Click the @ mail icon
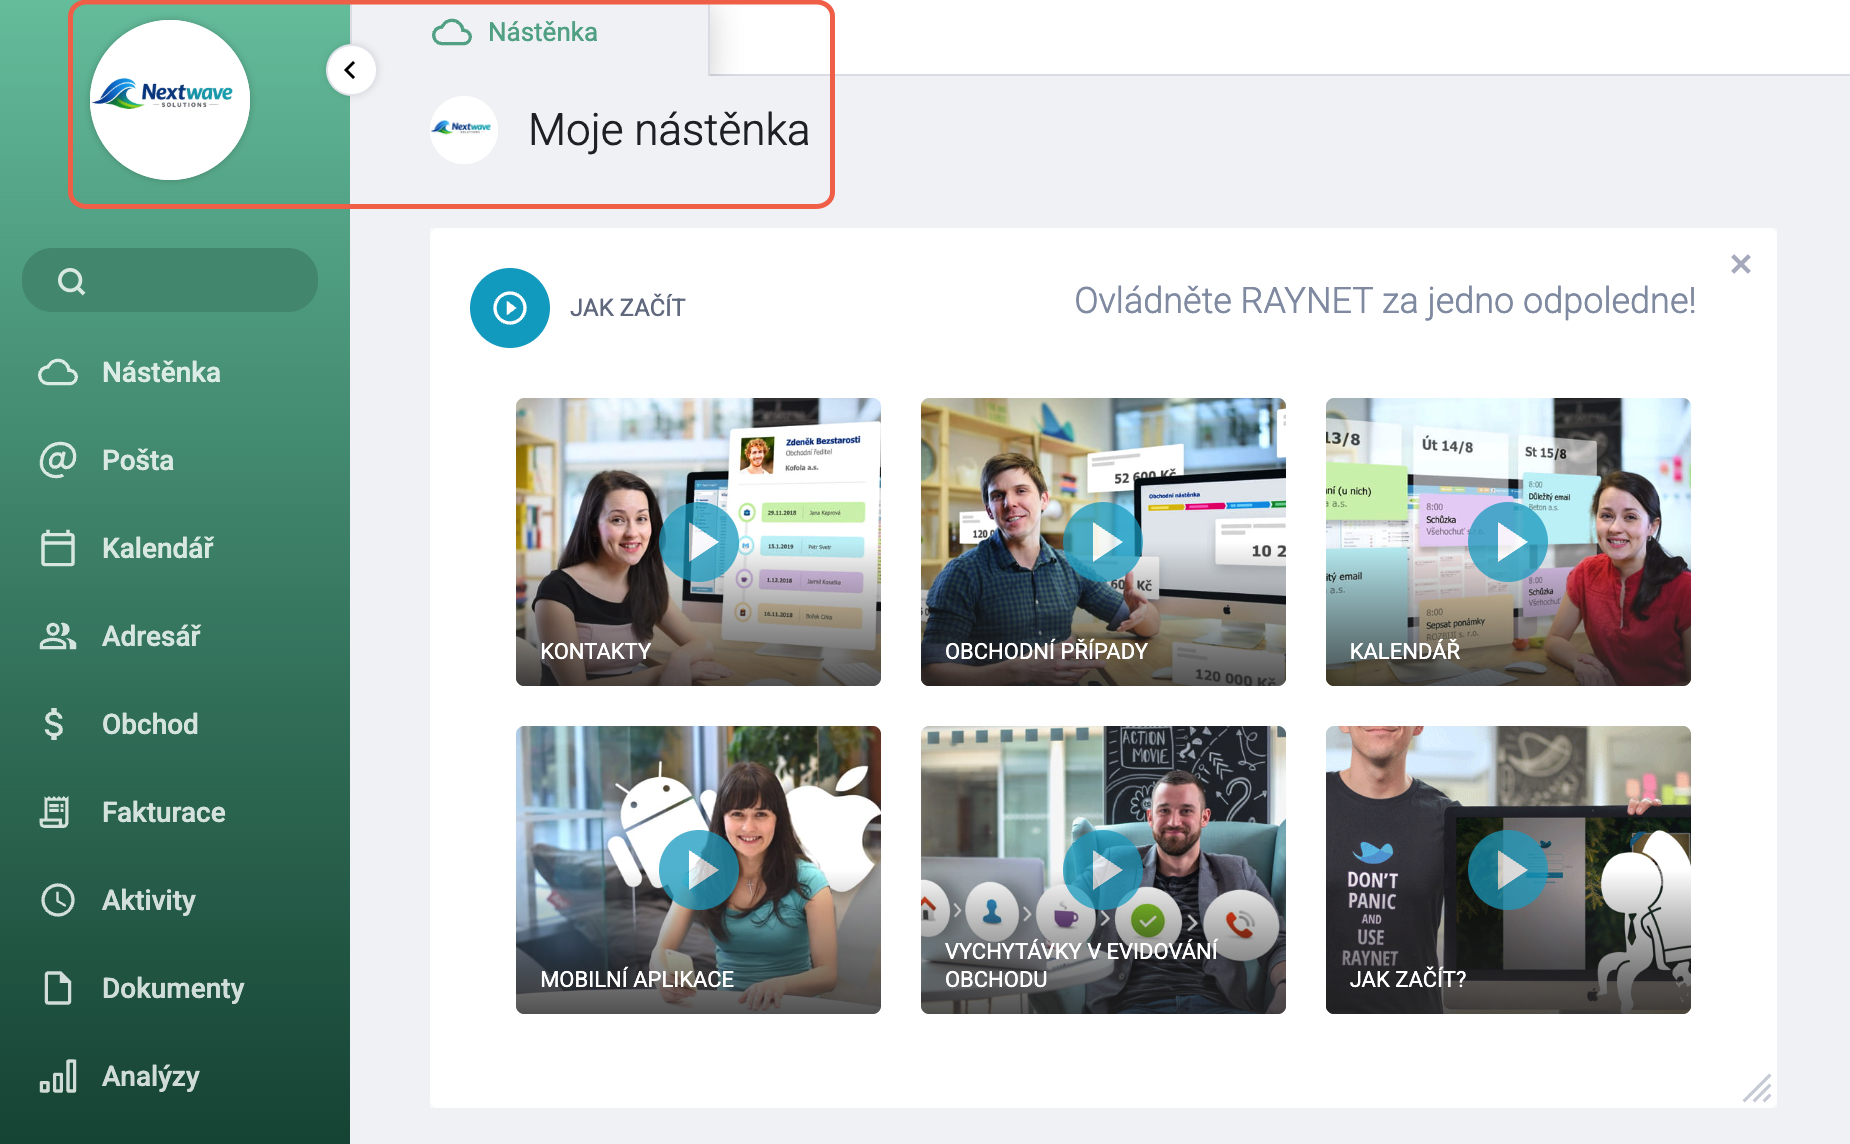The width and height of the screenshot is (1850, 1144). 58,460
